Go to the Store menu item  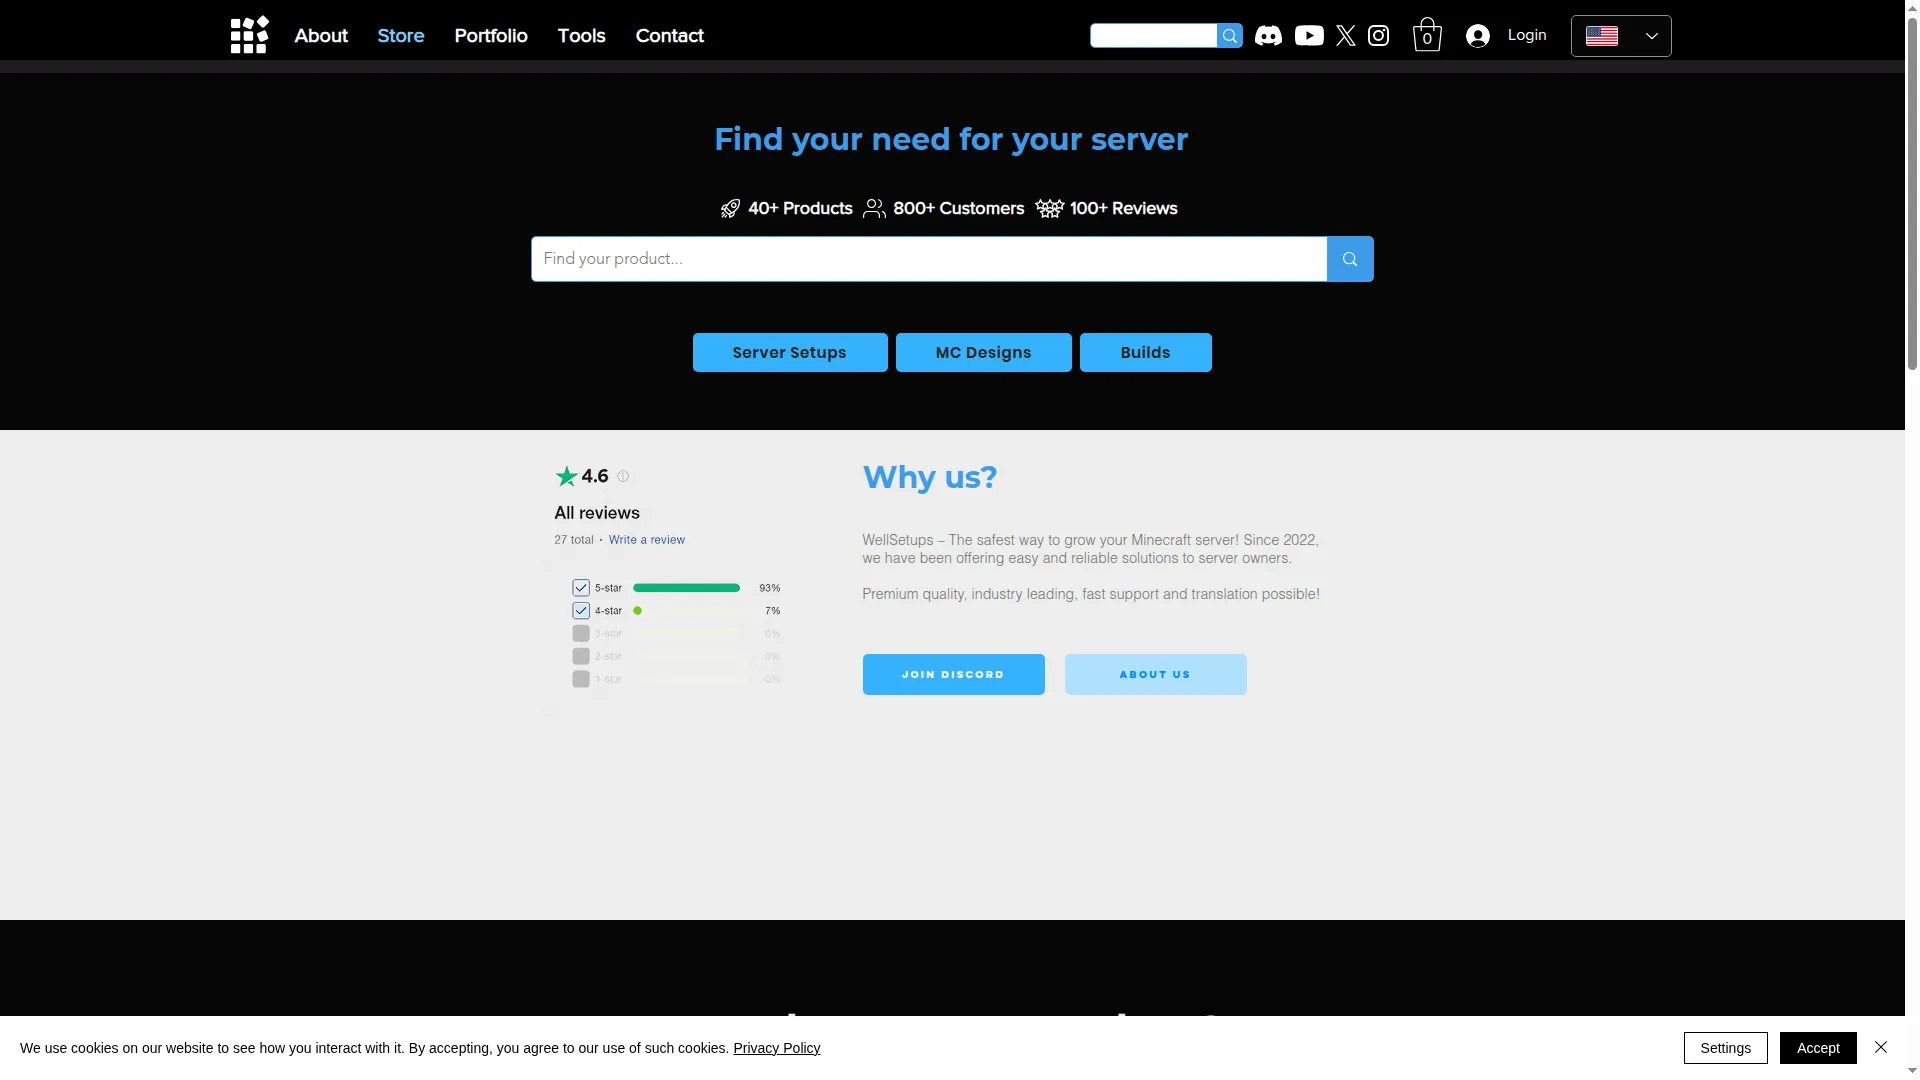401,36
